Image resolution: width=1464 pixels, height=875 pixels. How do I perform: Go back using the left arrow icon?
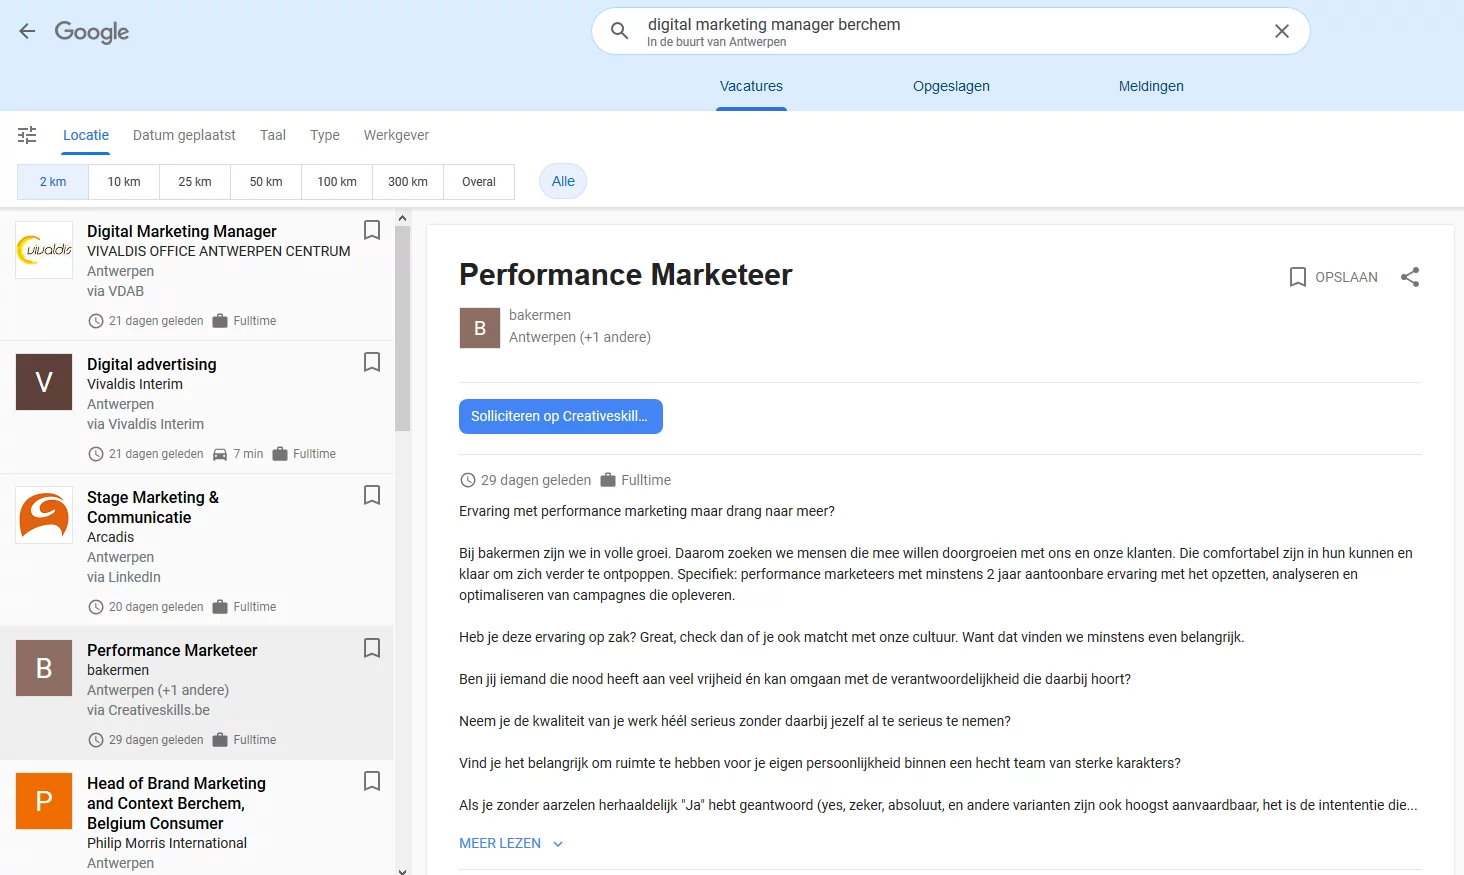click(27, 31)
